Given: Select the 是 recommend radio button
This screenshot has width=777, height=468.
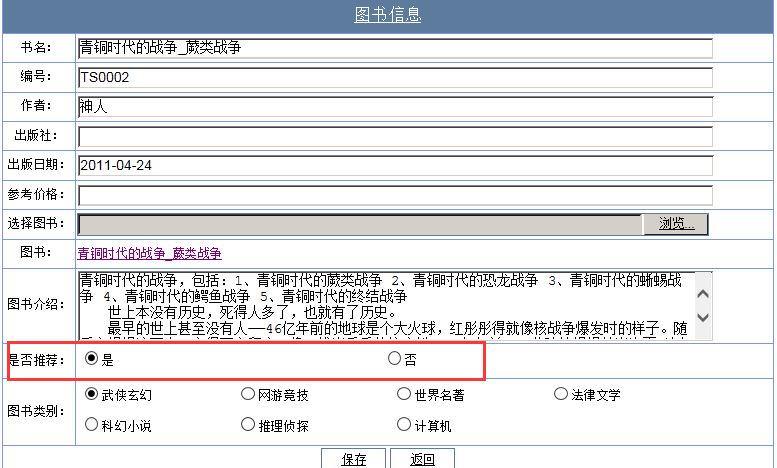Looking at the screenshot, I should pos(92,358).
